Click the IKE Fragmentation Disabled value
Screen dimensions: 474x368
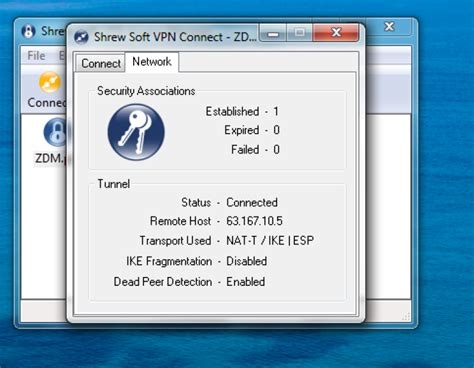pos(247,261)
